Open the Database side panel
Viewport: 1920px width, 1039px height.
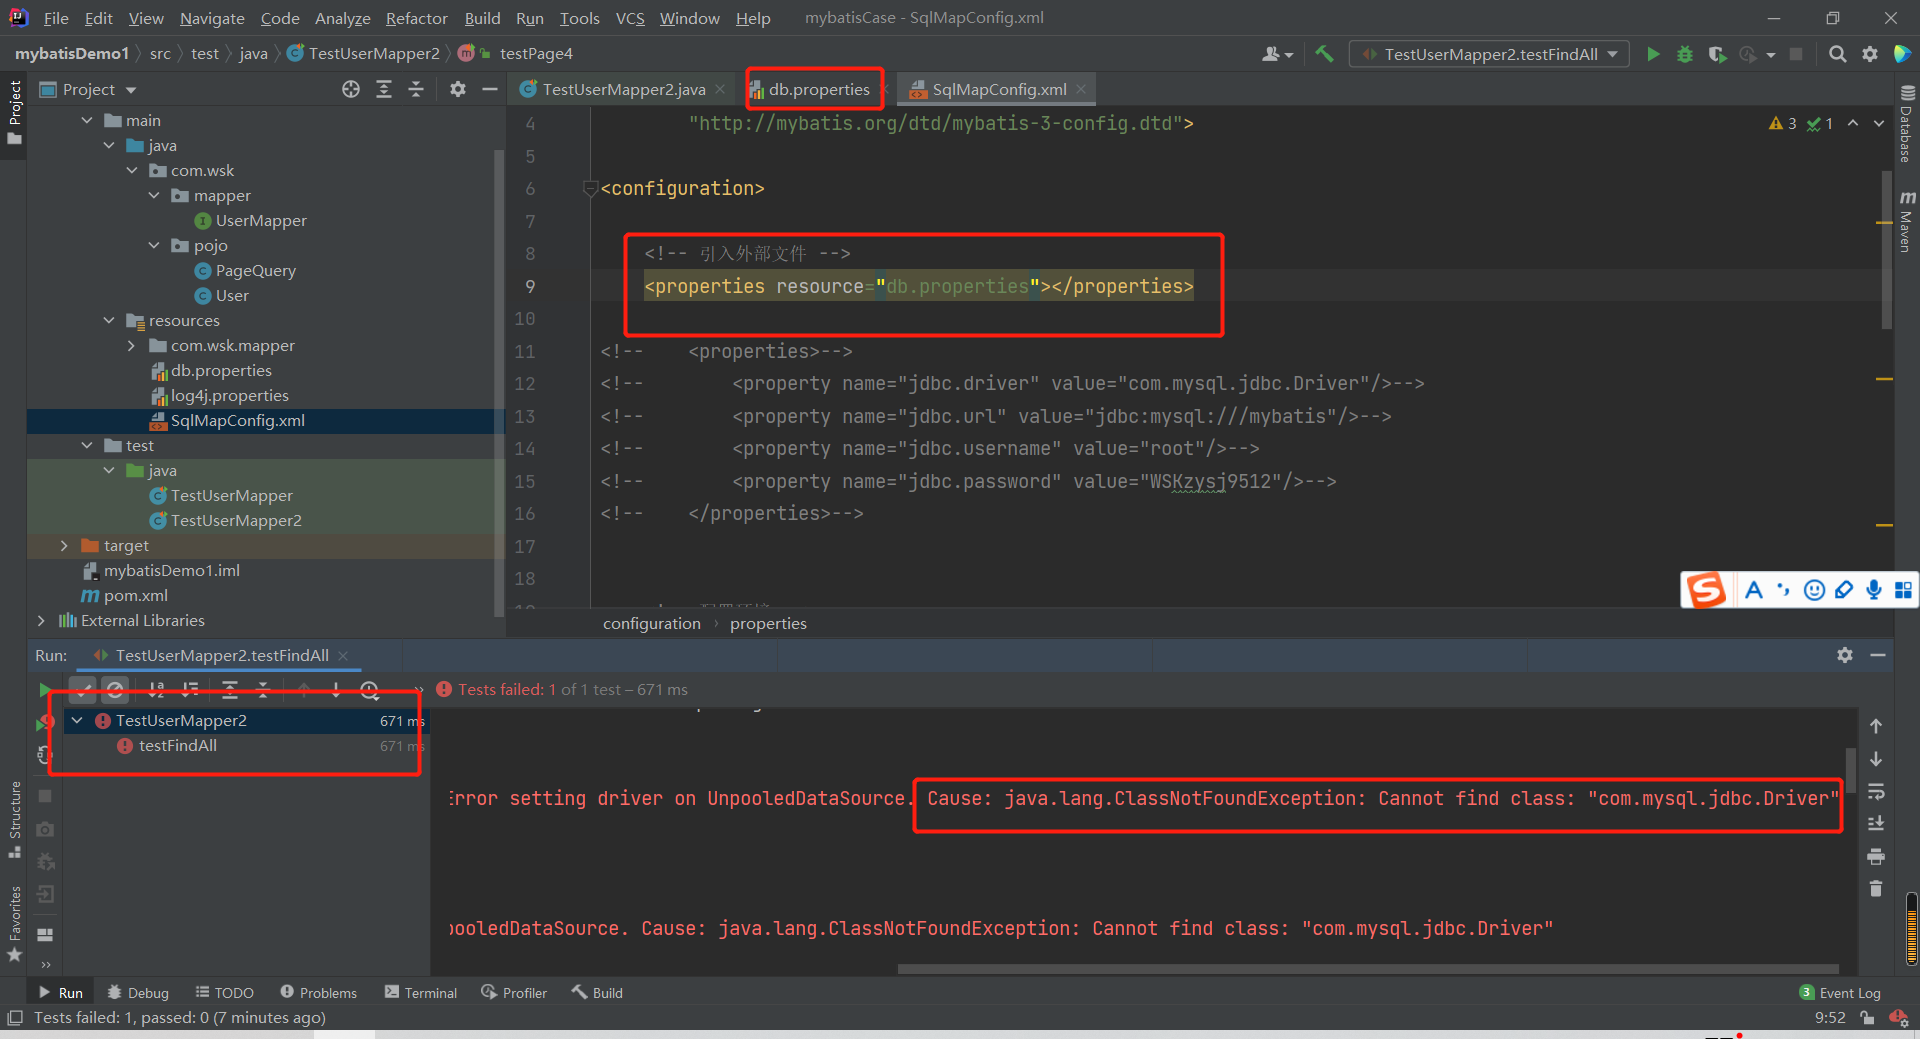(1906, 124)
